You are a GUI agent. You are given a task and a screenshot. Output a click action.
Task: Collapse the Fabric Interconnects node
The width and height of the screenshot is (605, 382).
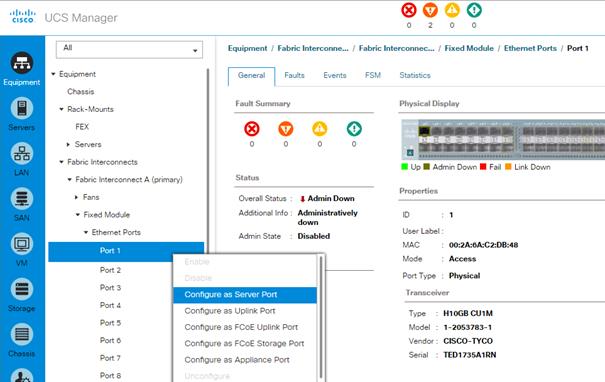(x=61, y=162)
